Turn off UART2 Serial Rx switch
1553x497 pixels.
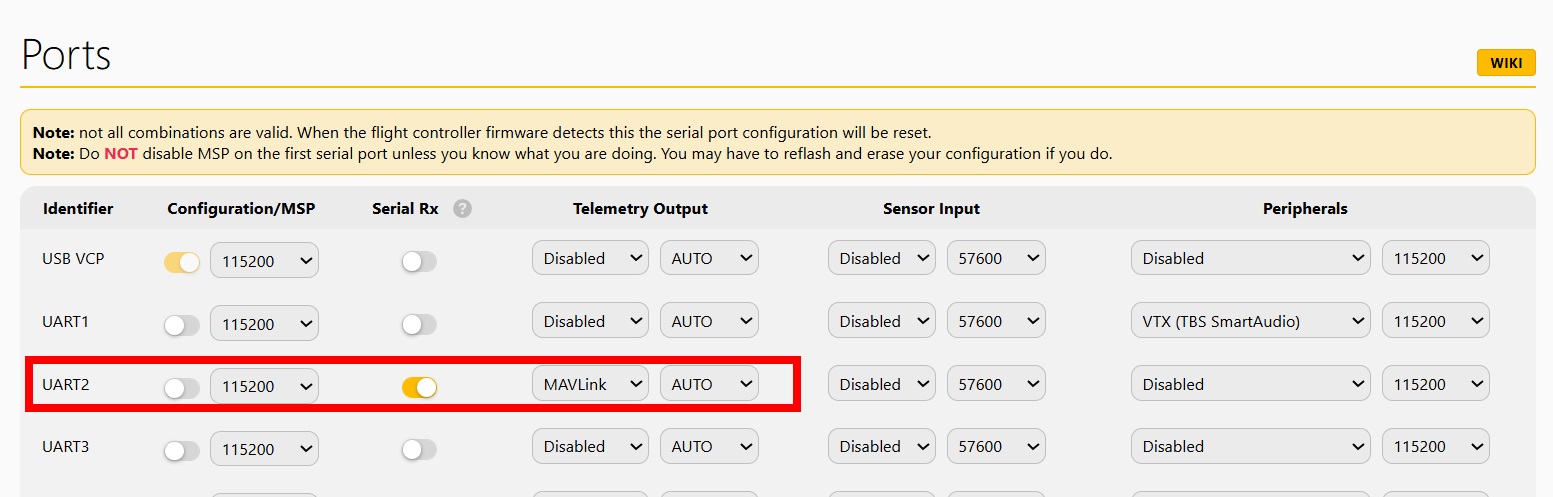419,387
